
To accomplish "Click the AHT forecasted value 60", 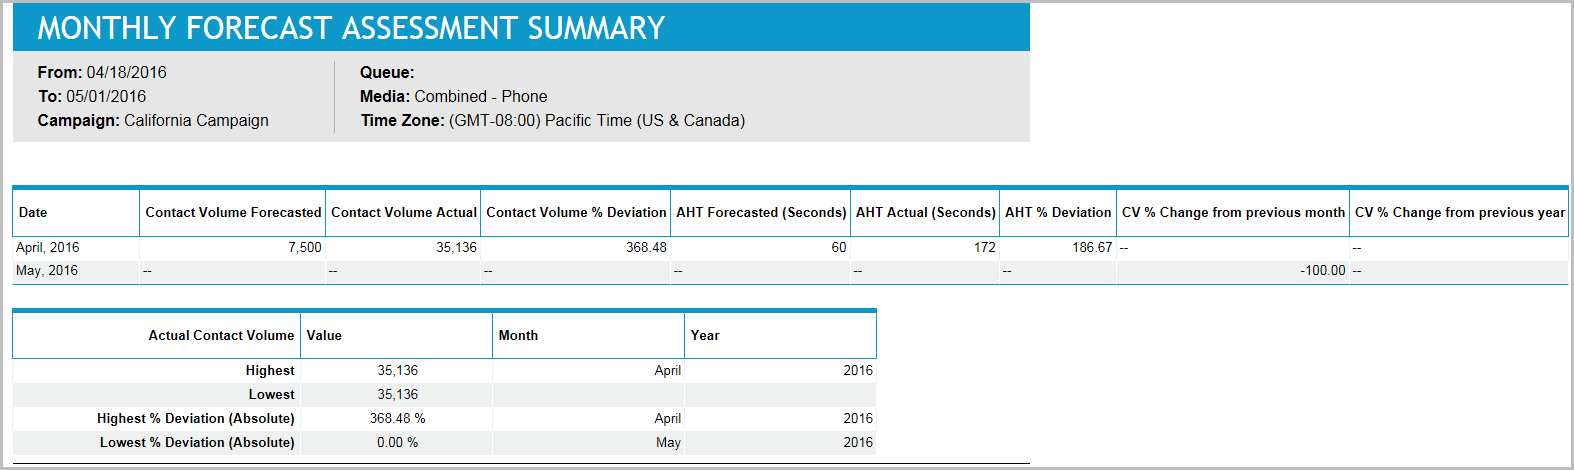I will [839, 247].
